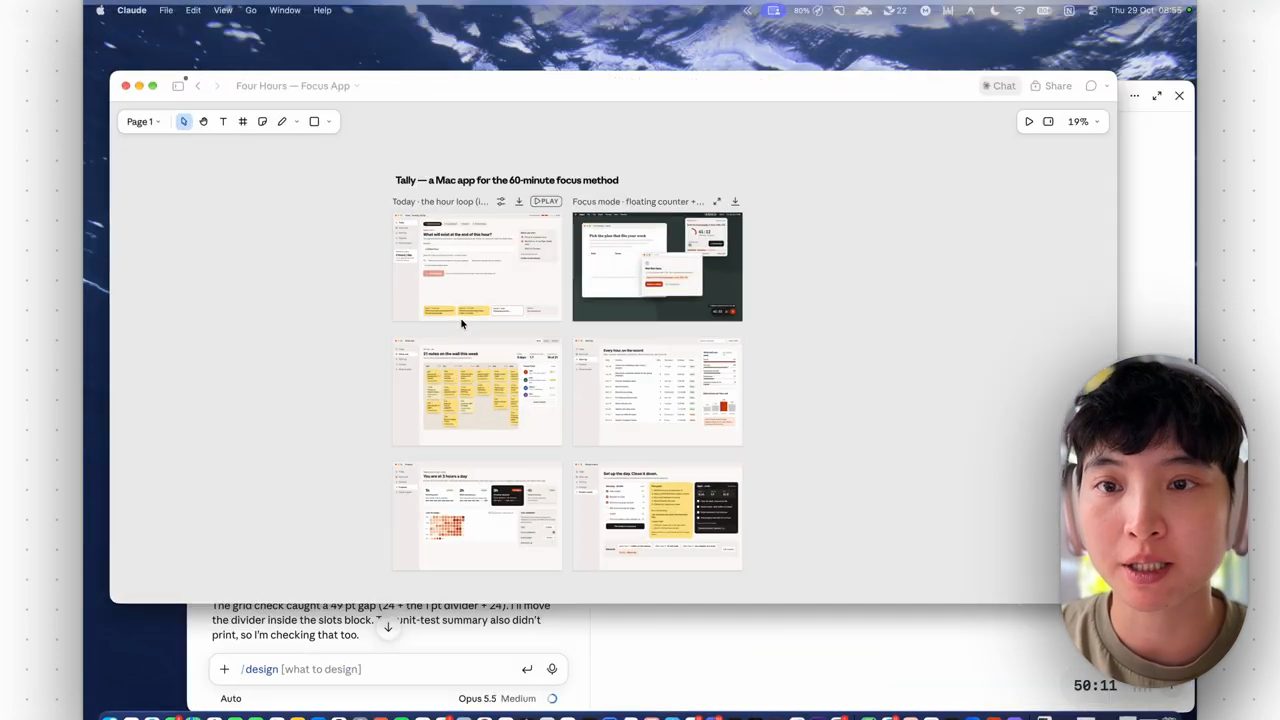Select the Hand pan tool
The width and height of the screenshot is (1280, 720).
[203, 122]
